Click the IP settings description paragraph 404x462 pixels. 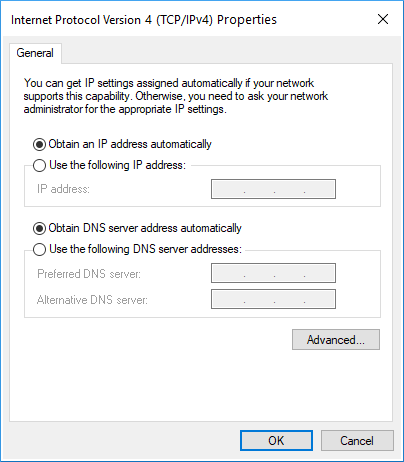point(176,96)
